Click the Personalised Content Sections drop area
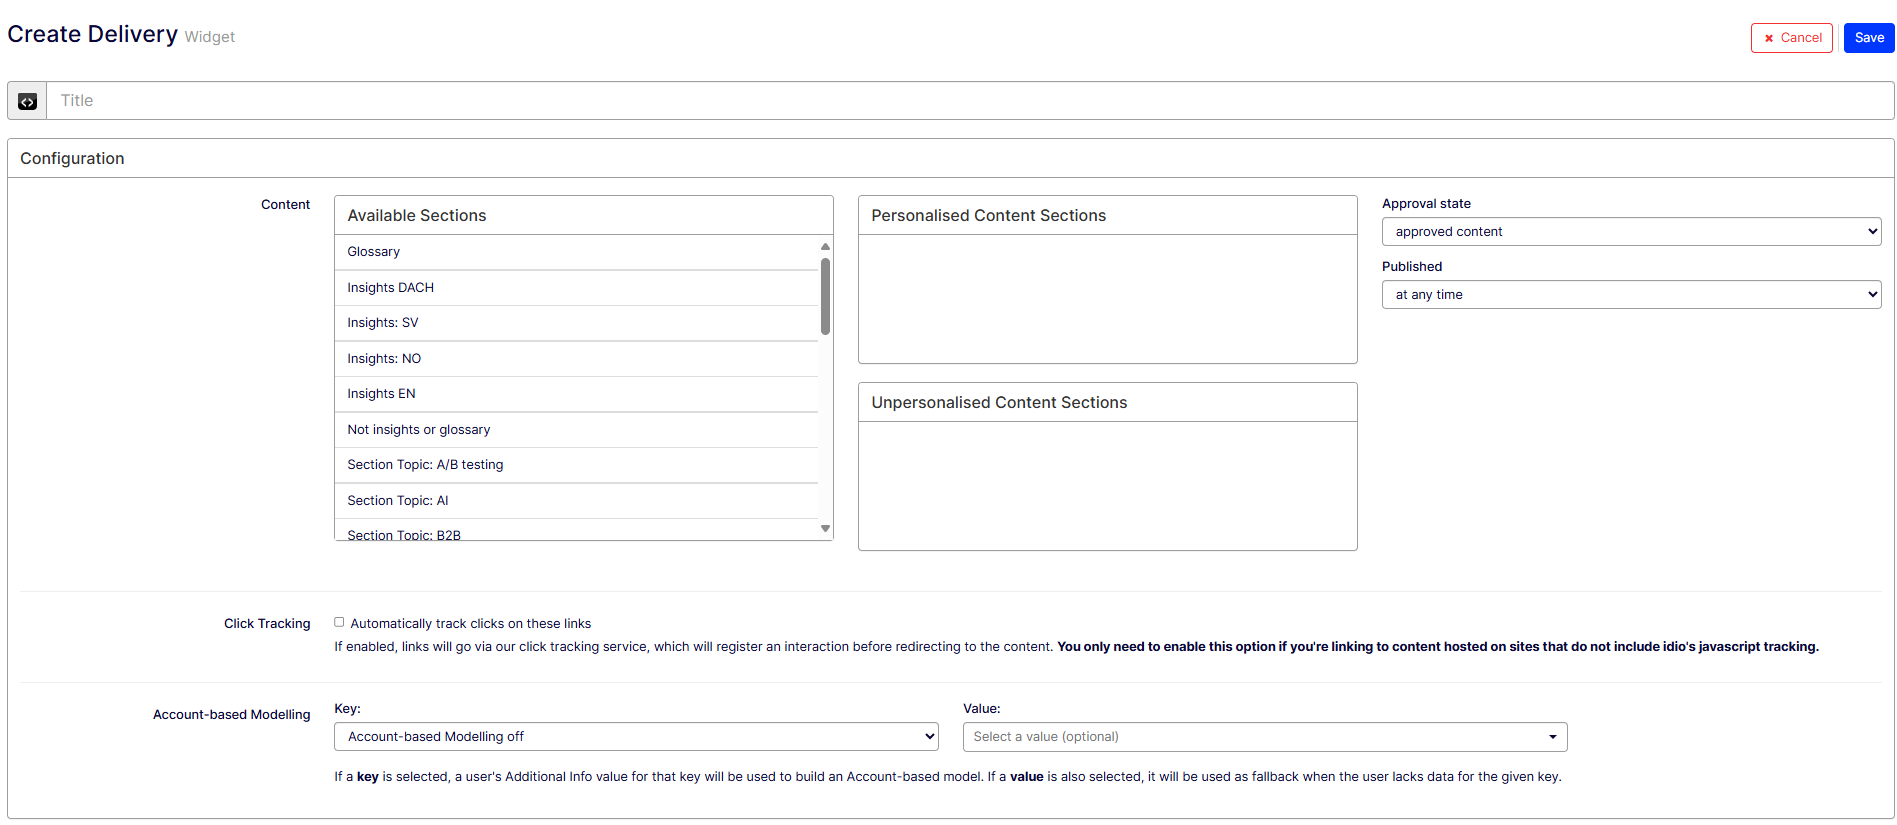Viewport: 1897px width, 825px height. coord(1107,299)
